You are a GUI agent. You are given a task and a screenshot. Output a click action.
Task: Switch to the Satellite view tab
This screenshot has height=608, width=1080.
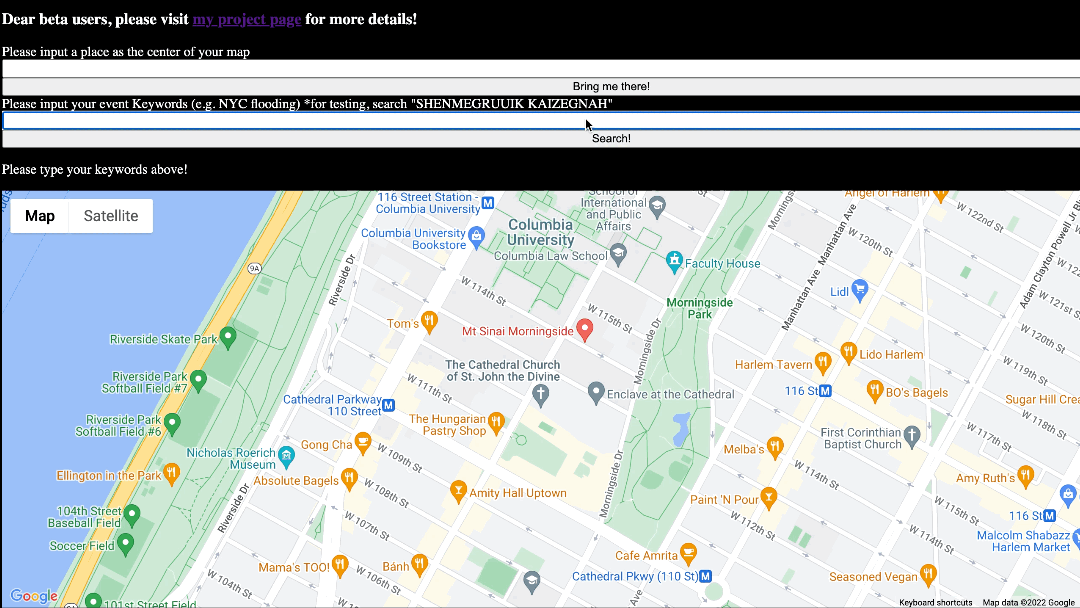(111, 216)
